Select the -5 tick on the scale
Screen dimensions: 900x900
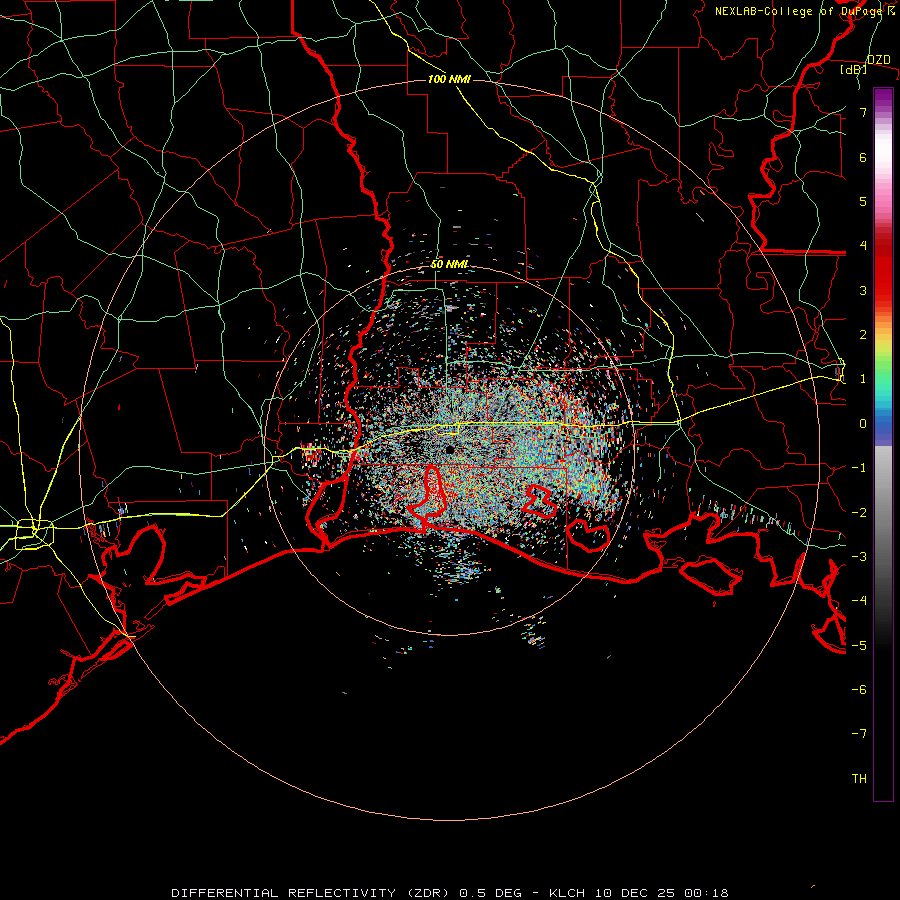click(859, 645)
